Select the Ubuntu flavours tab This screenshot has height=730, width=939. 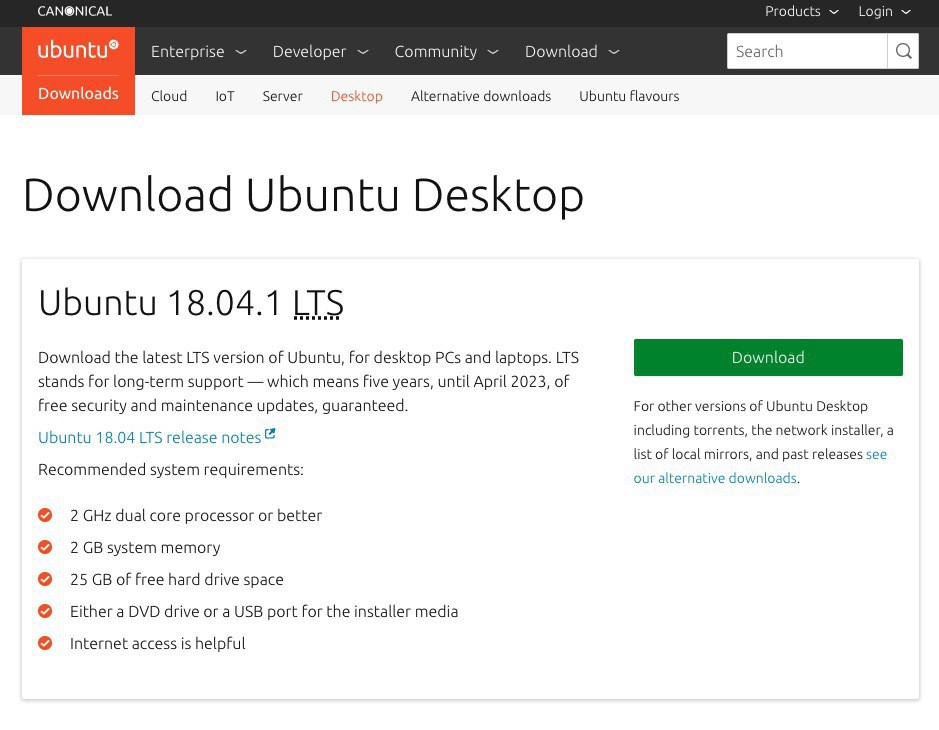(x=629, y=96)
